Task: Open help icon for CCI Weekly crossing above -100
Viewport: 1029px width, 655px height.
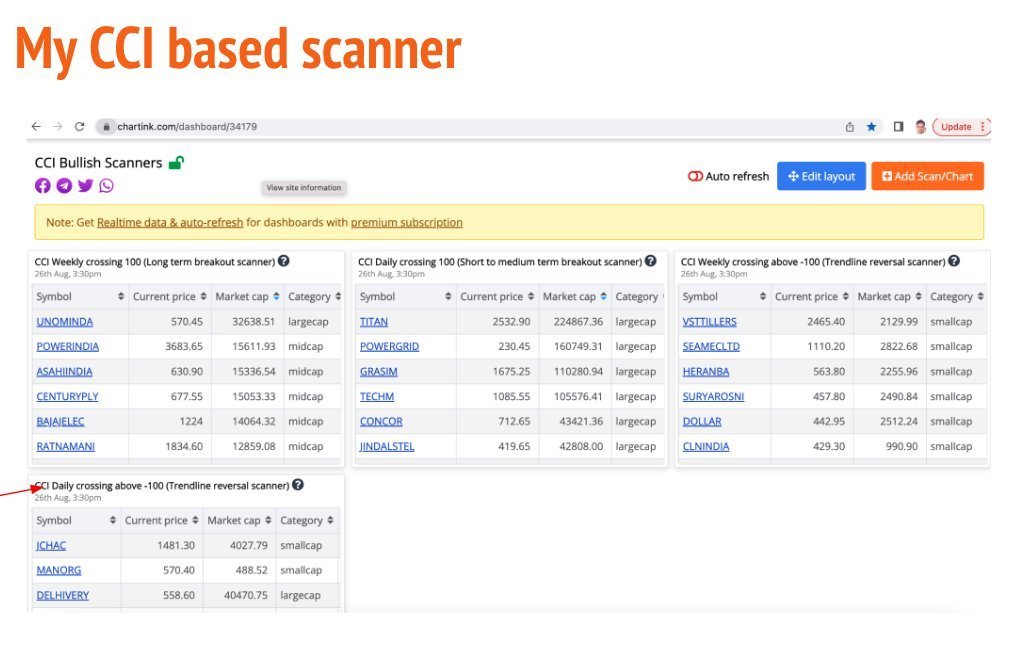Action: [954, 261]
